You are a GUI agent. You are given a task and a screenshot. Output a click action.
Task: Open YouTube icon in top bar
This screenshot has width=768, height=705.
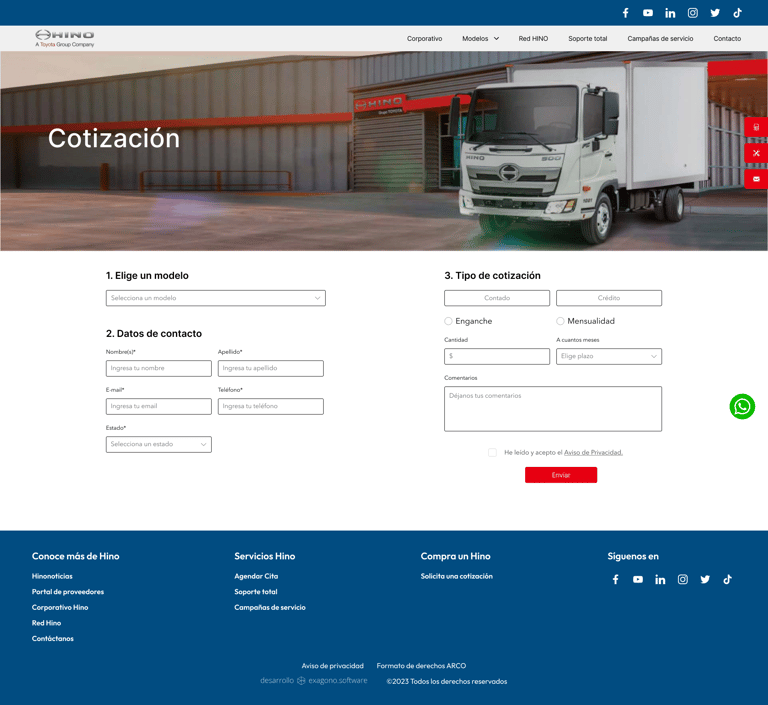pyautogui.click(x=648, y=13)
